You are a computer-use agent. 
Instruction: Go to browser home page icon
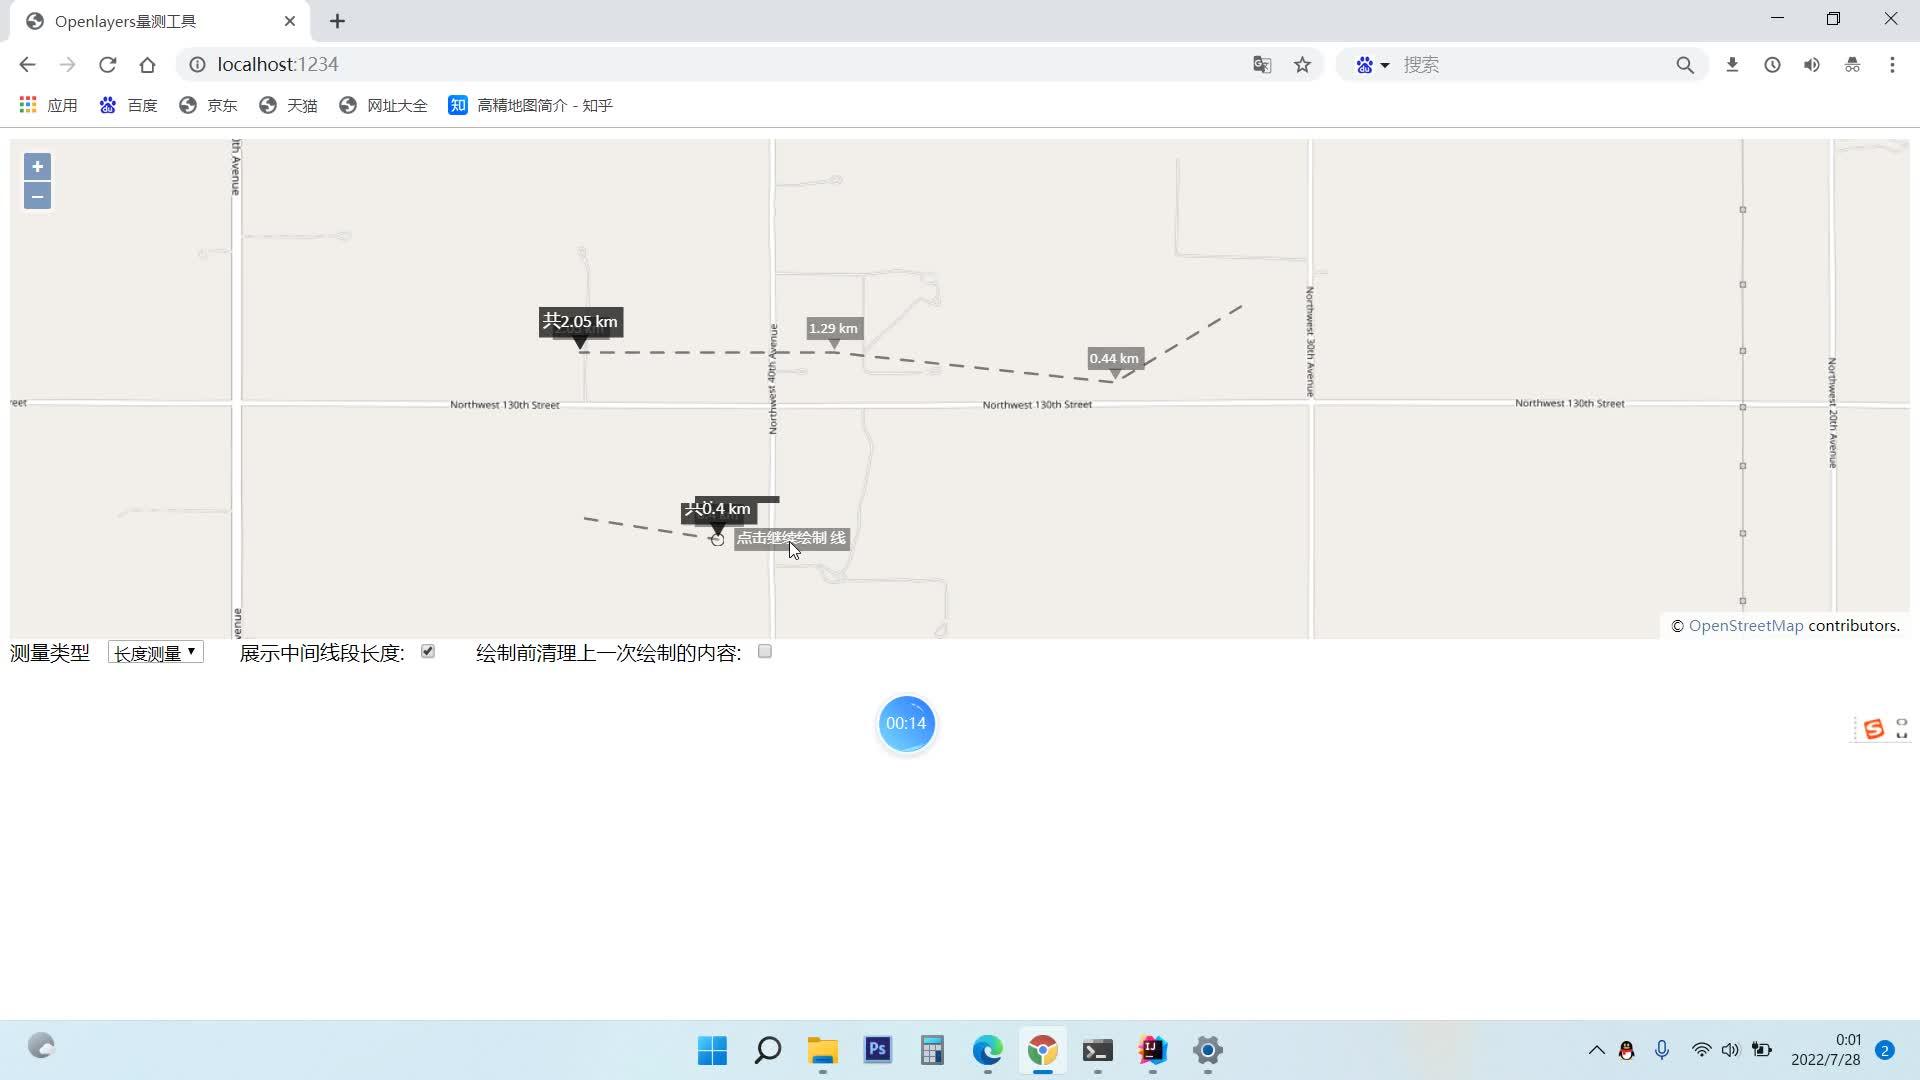148,65
